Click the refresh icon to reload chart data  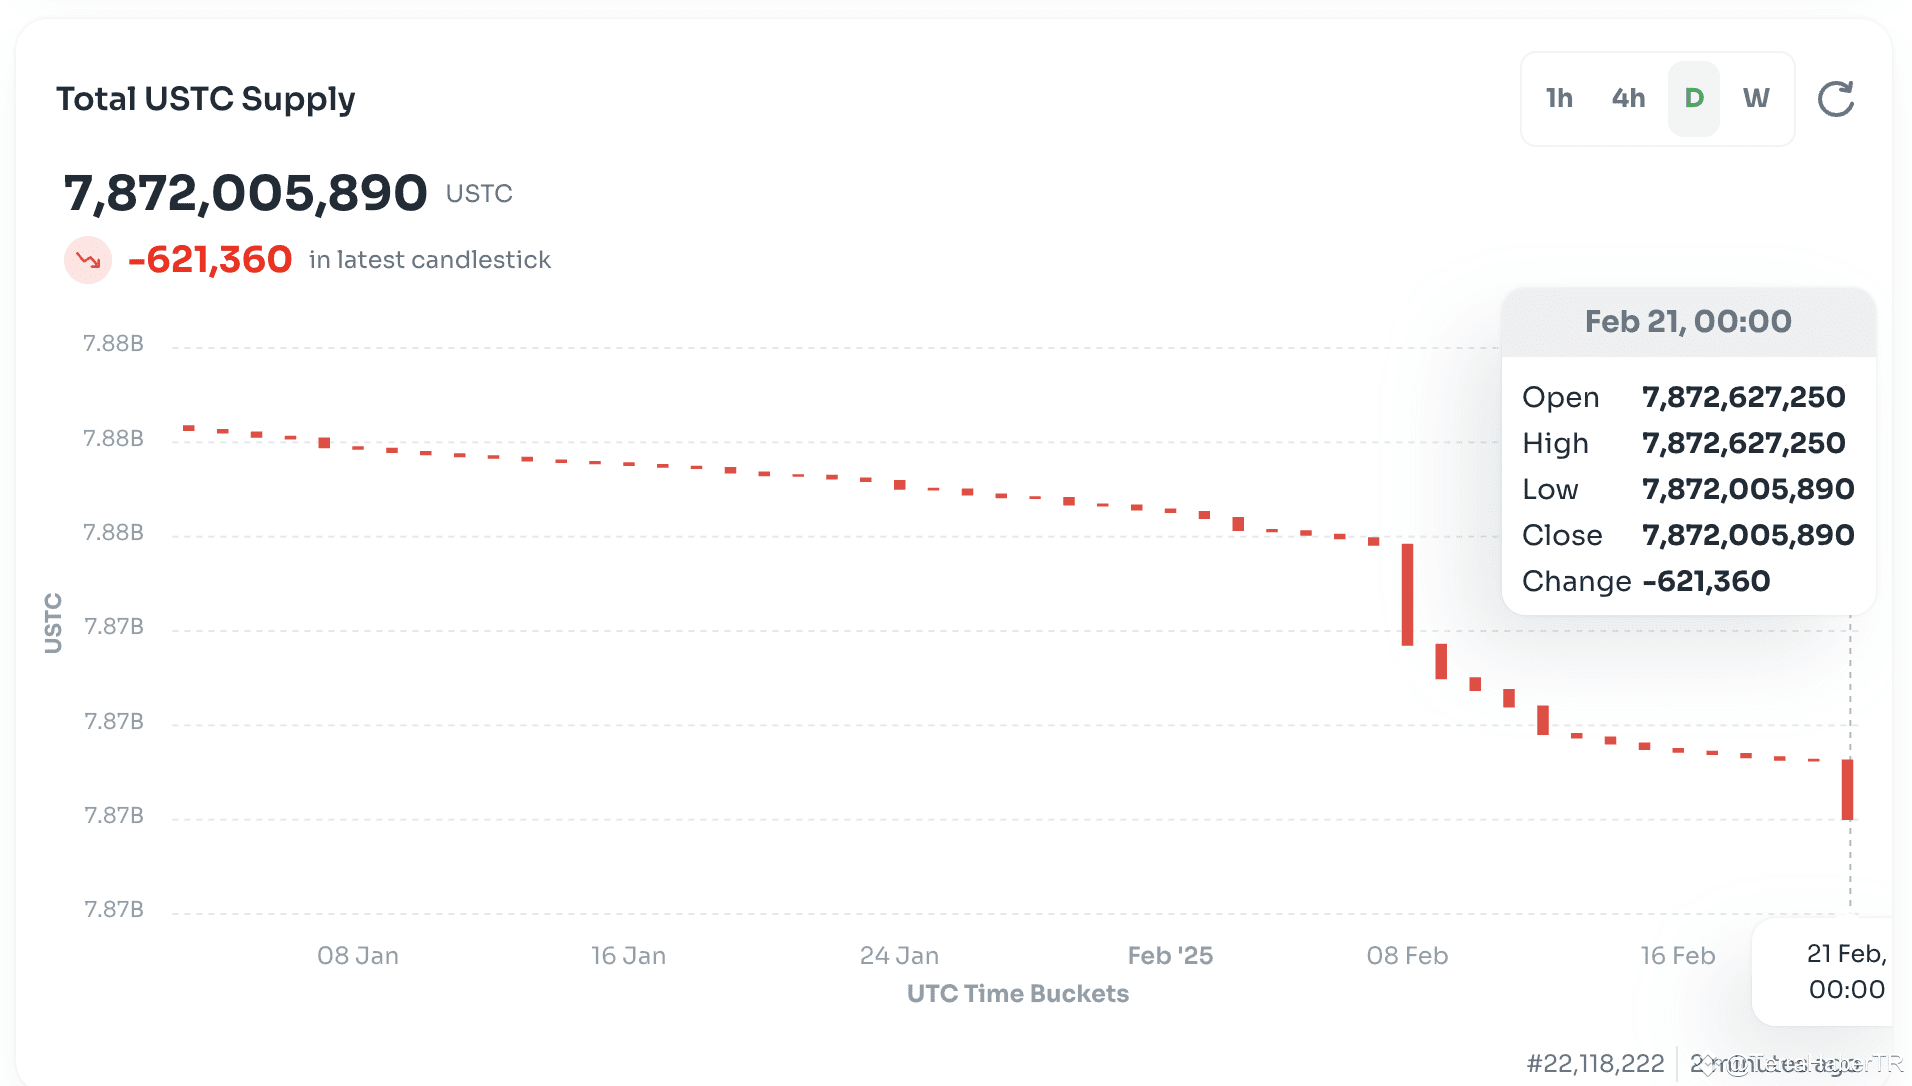tap(1836, 98)
